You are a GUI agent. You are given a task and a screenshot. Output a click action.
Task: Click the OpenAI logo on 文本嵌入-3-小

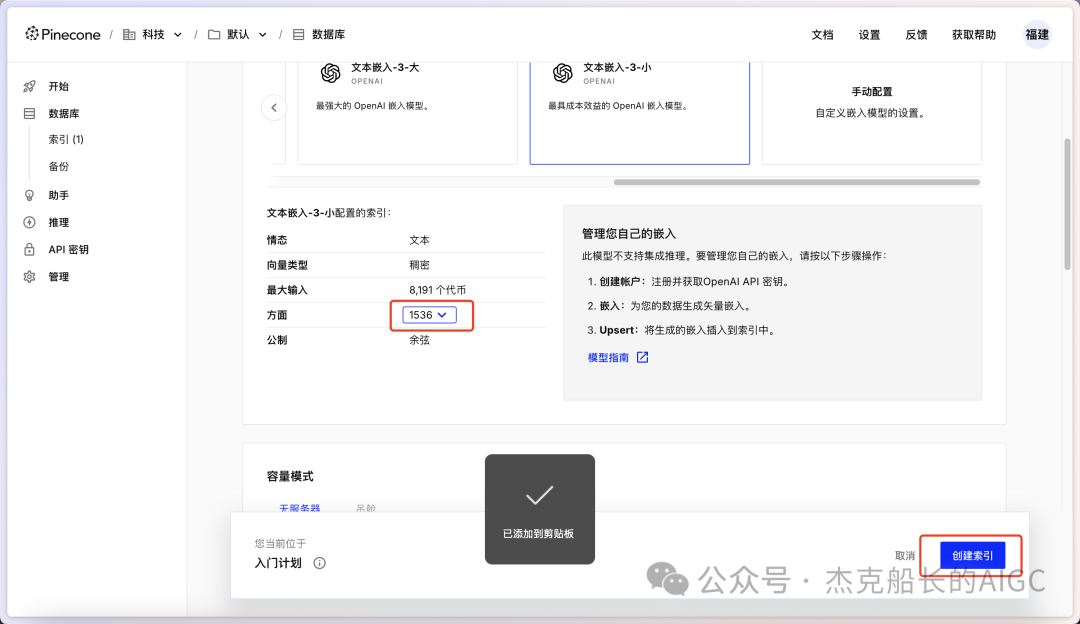point(563,73)
